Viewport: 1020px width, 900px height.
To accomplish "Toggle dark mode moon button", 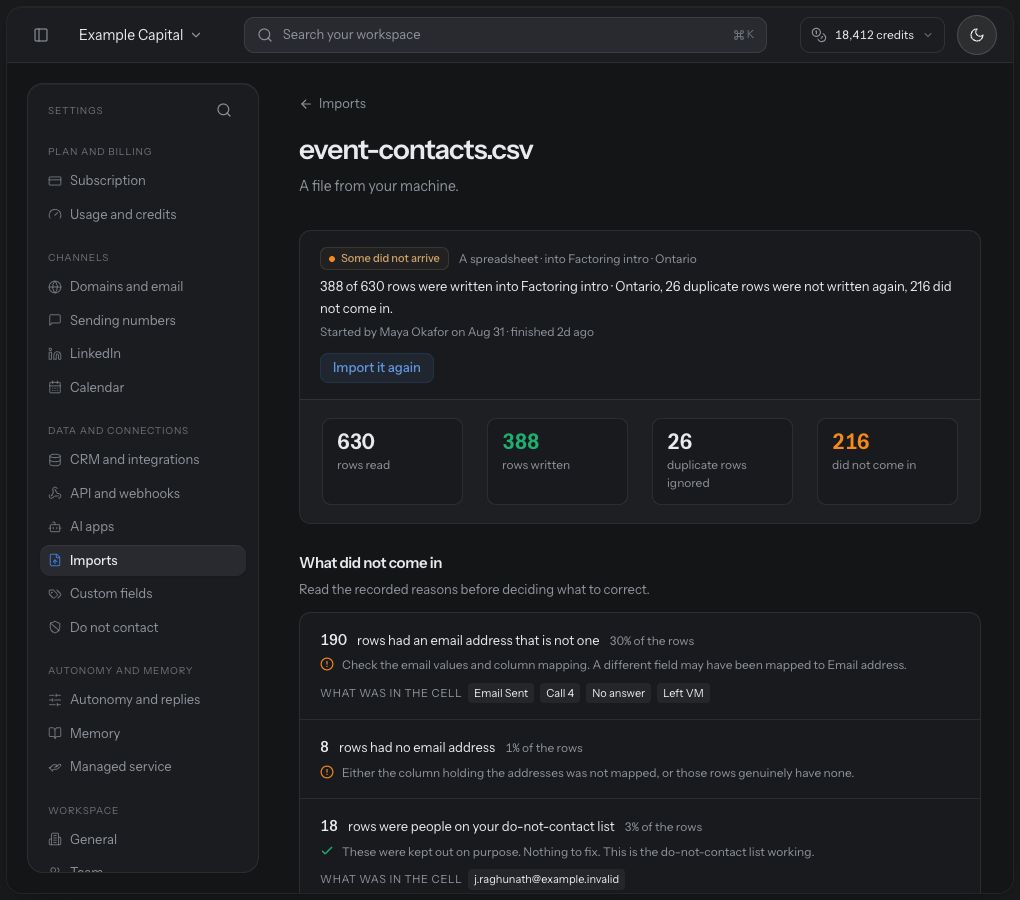I will coord(976,35).
